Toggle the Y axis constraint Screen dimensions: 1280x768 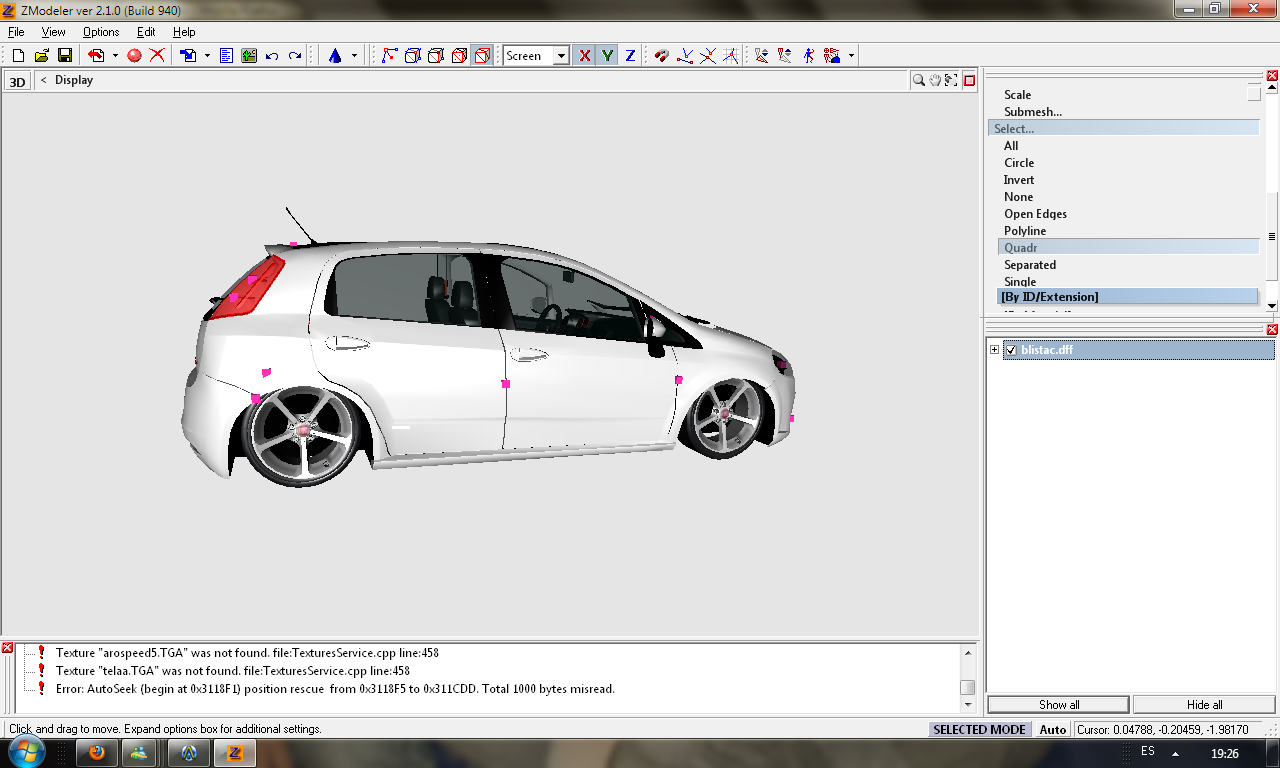tap(607, 56)
